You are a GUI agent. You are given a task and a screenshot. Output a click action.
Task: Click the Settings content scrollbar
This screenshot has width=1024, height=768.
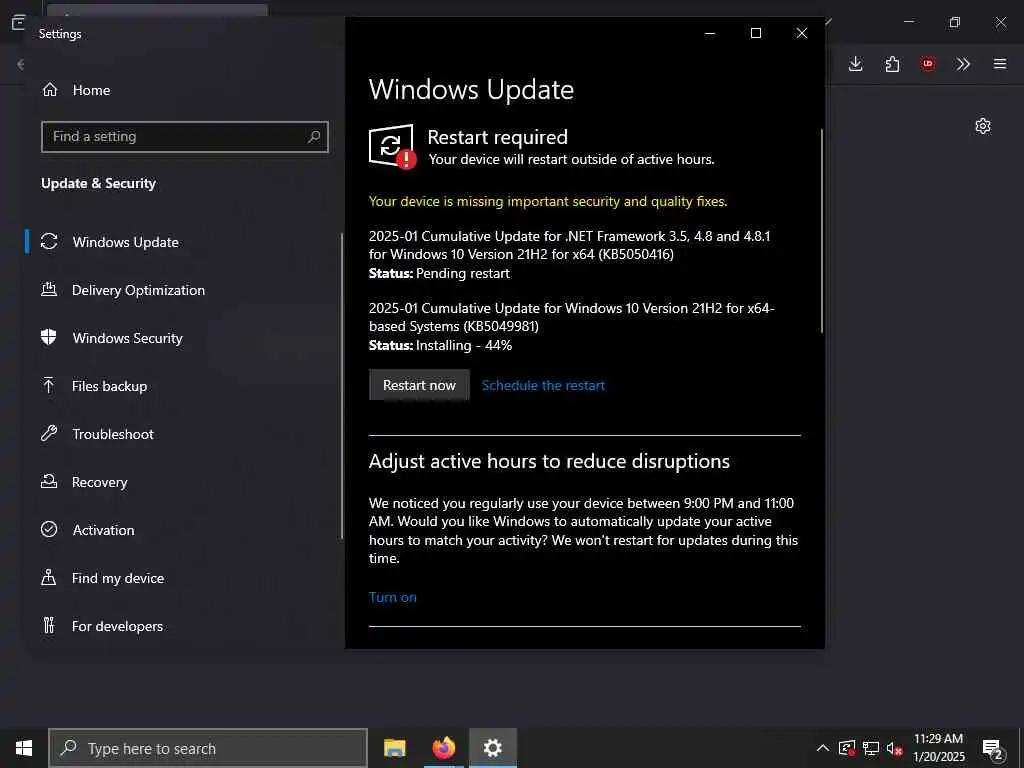tap(822, 231)
